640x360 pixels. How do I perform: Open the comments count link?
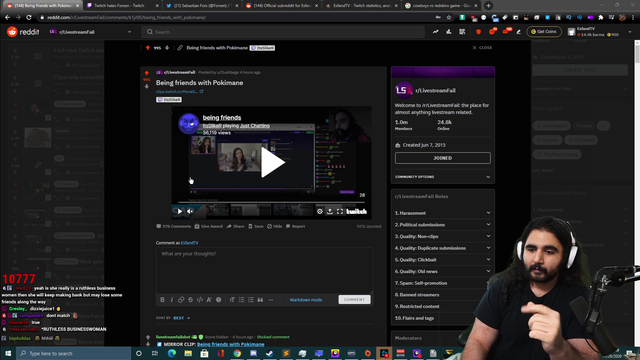click(173, 226)
